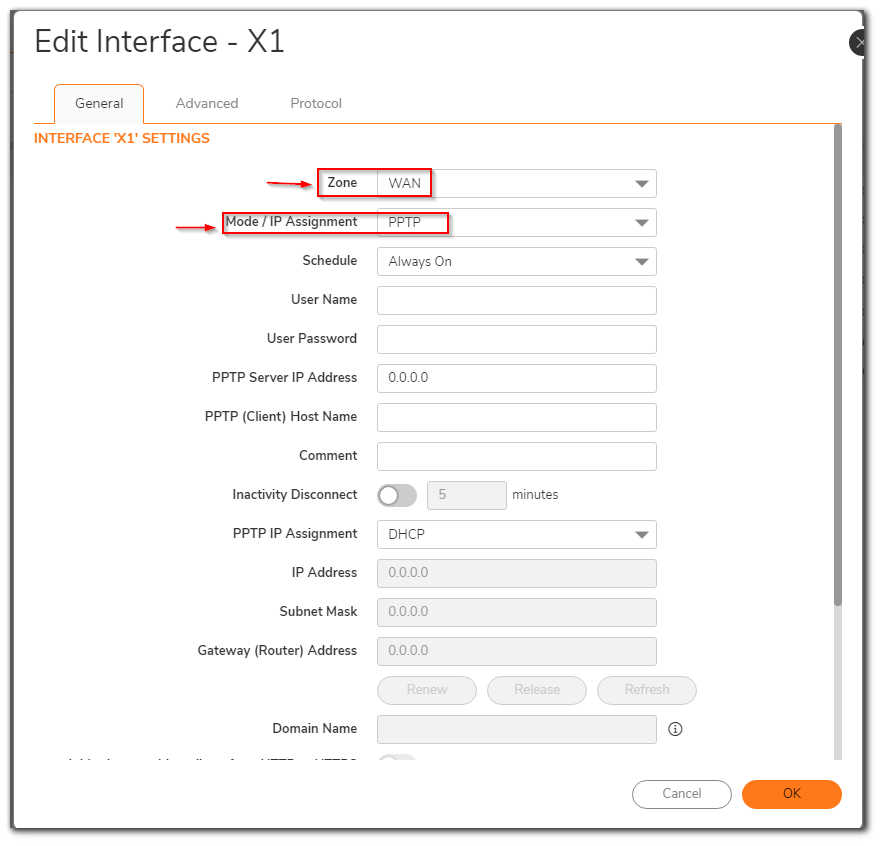Open the Mode / IP Assignment dropdown

point(516,222)
